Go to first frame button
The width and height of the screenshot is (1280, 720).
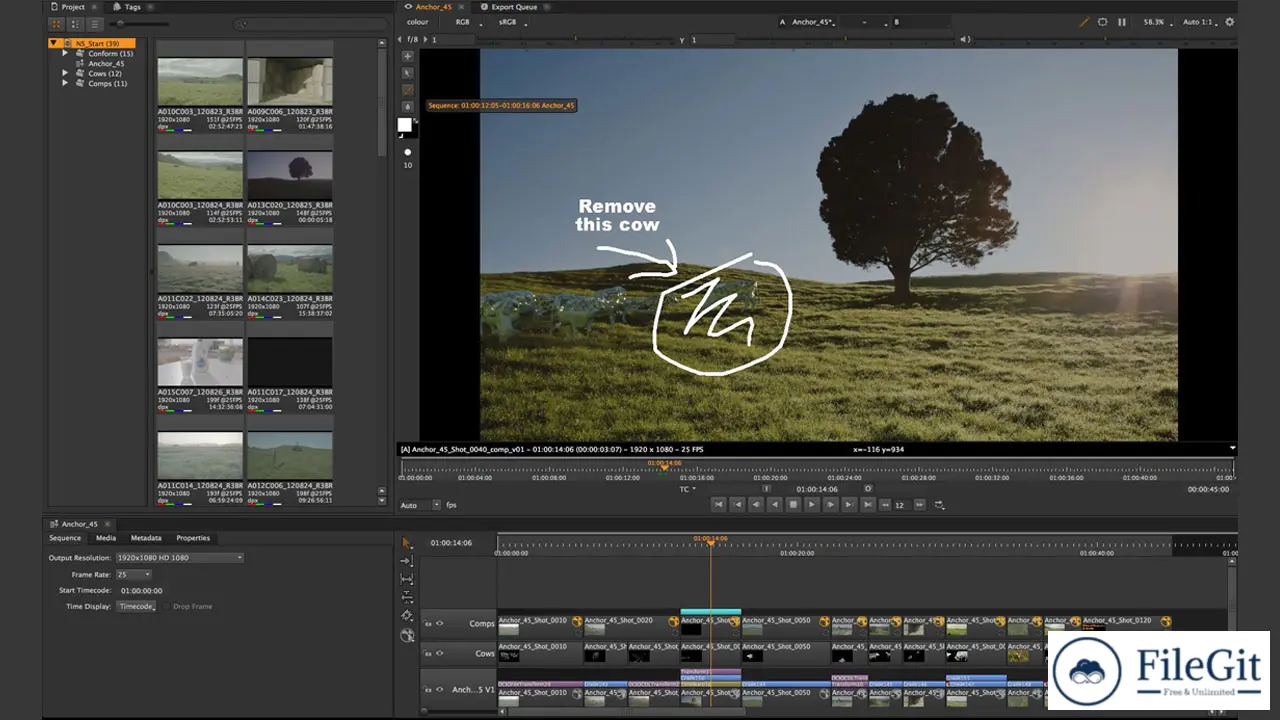tap(718, 505)
